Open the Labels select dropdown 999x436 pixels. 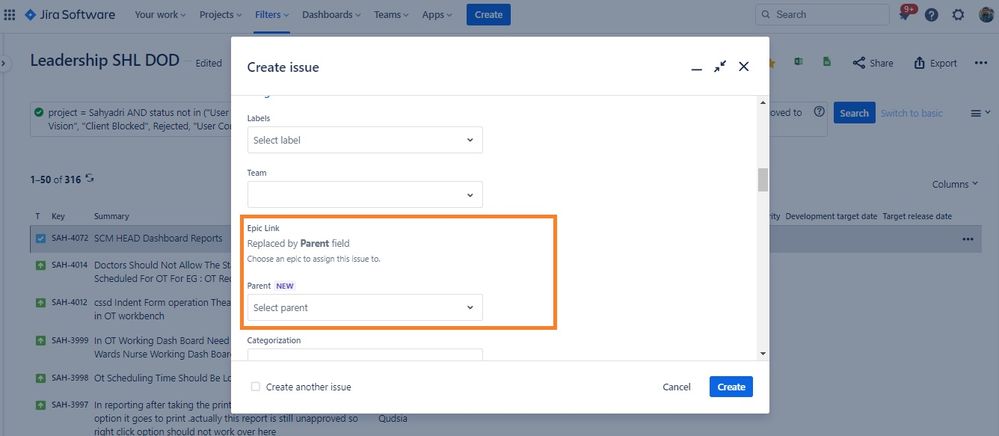click(365, 140)
